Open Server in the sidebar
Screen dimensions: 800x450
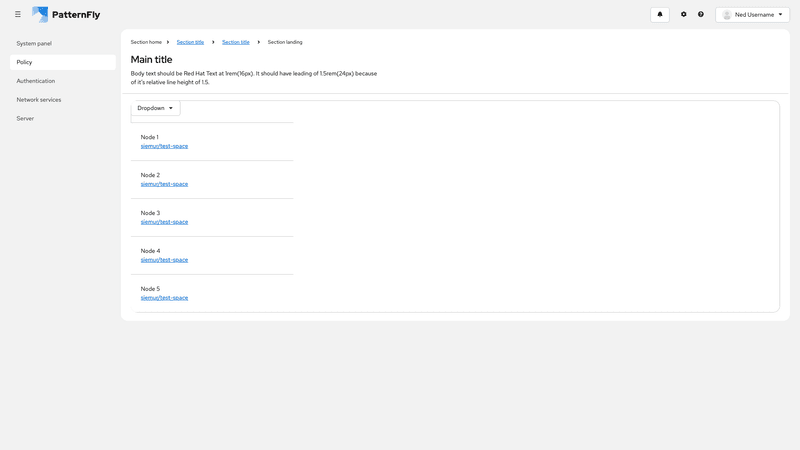pyautogui.click(x=25, y=118)
